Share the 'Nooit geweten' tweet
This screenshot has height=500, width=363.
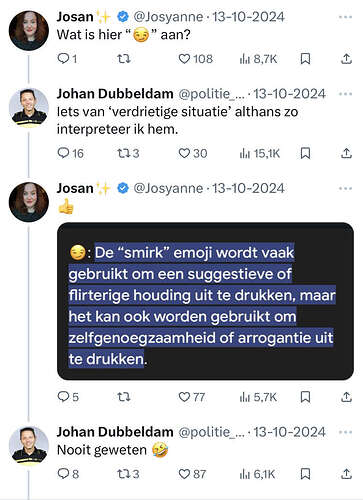point(346,474)
